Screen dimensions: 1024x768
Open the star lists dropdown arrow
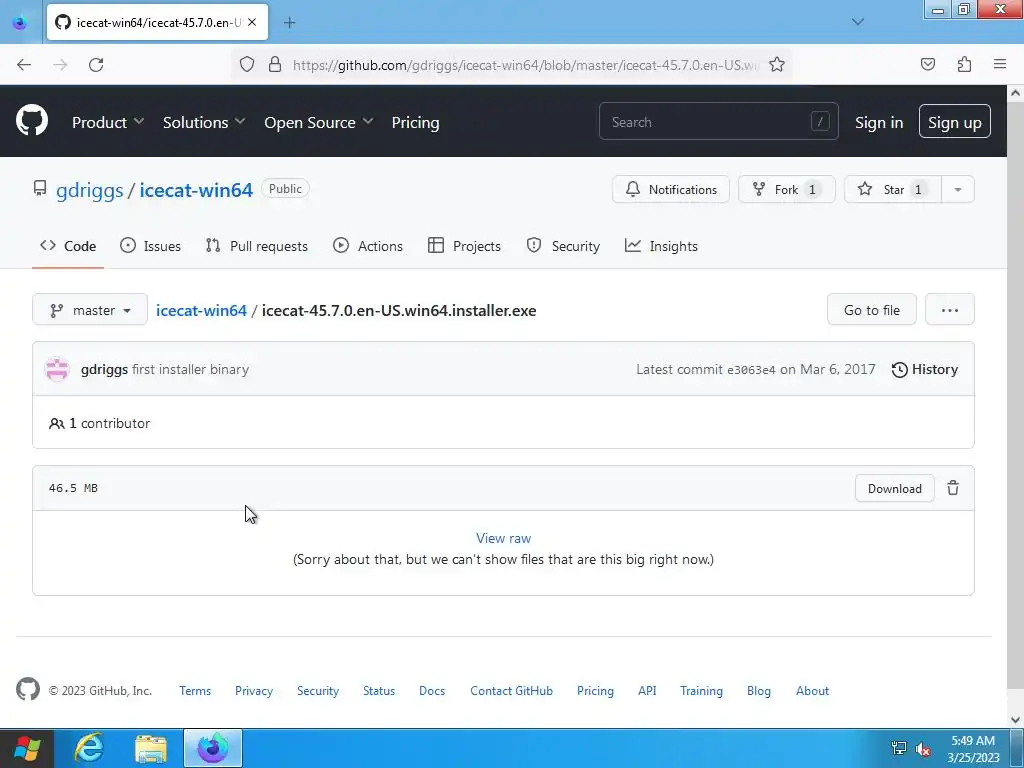(x=957, y=189)
